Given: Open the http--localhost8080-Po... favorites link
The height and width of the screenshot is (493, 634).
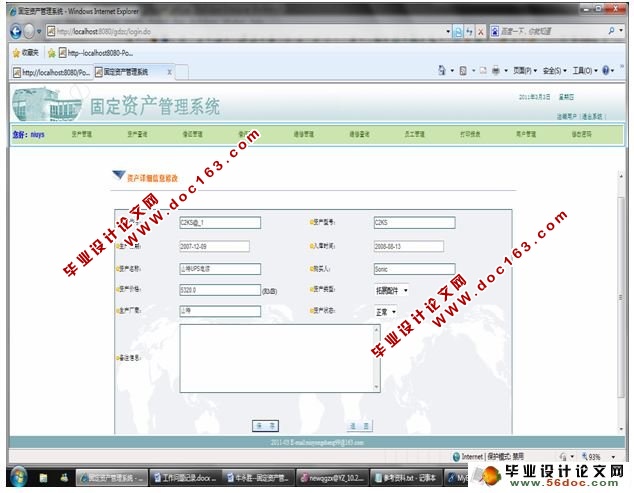Looking at the screenshot, I should (x=96, y=53).
